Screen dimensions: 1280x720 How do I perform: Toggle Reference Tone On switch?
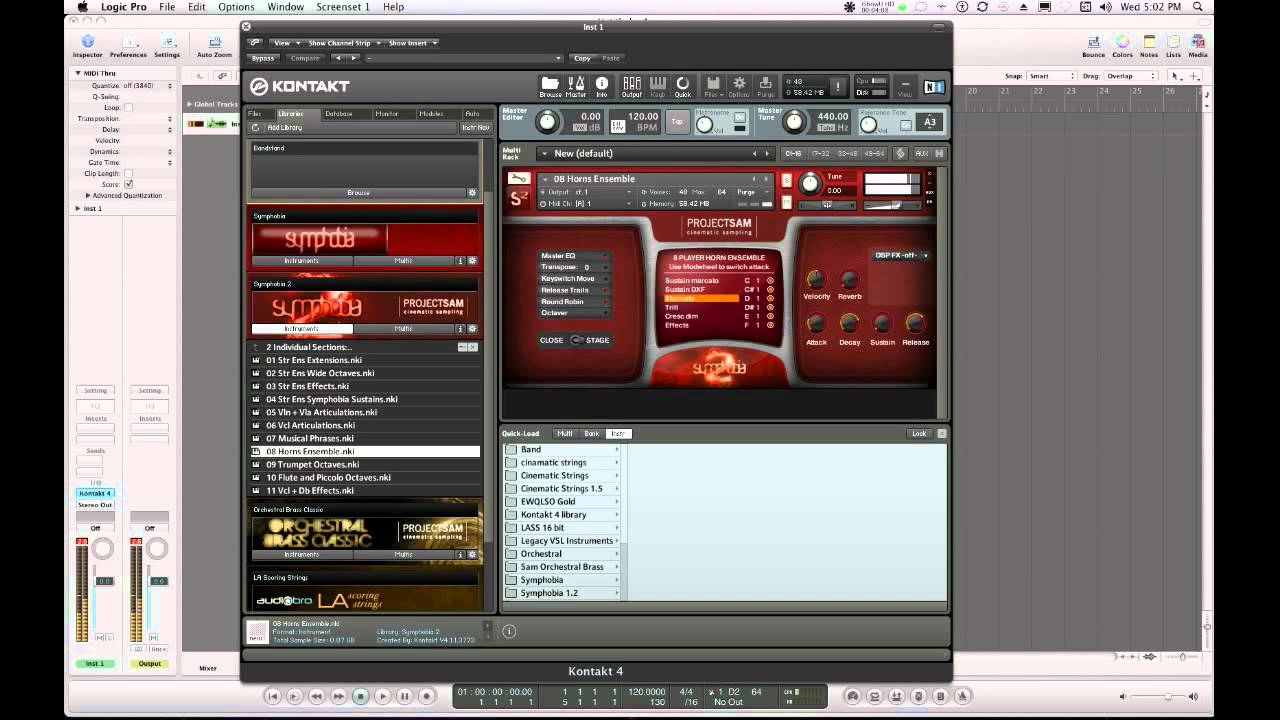[x=906, y=125]
